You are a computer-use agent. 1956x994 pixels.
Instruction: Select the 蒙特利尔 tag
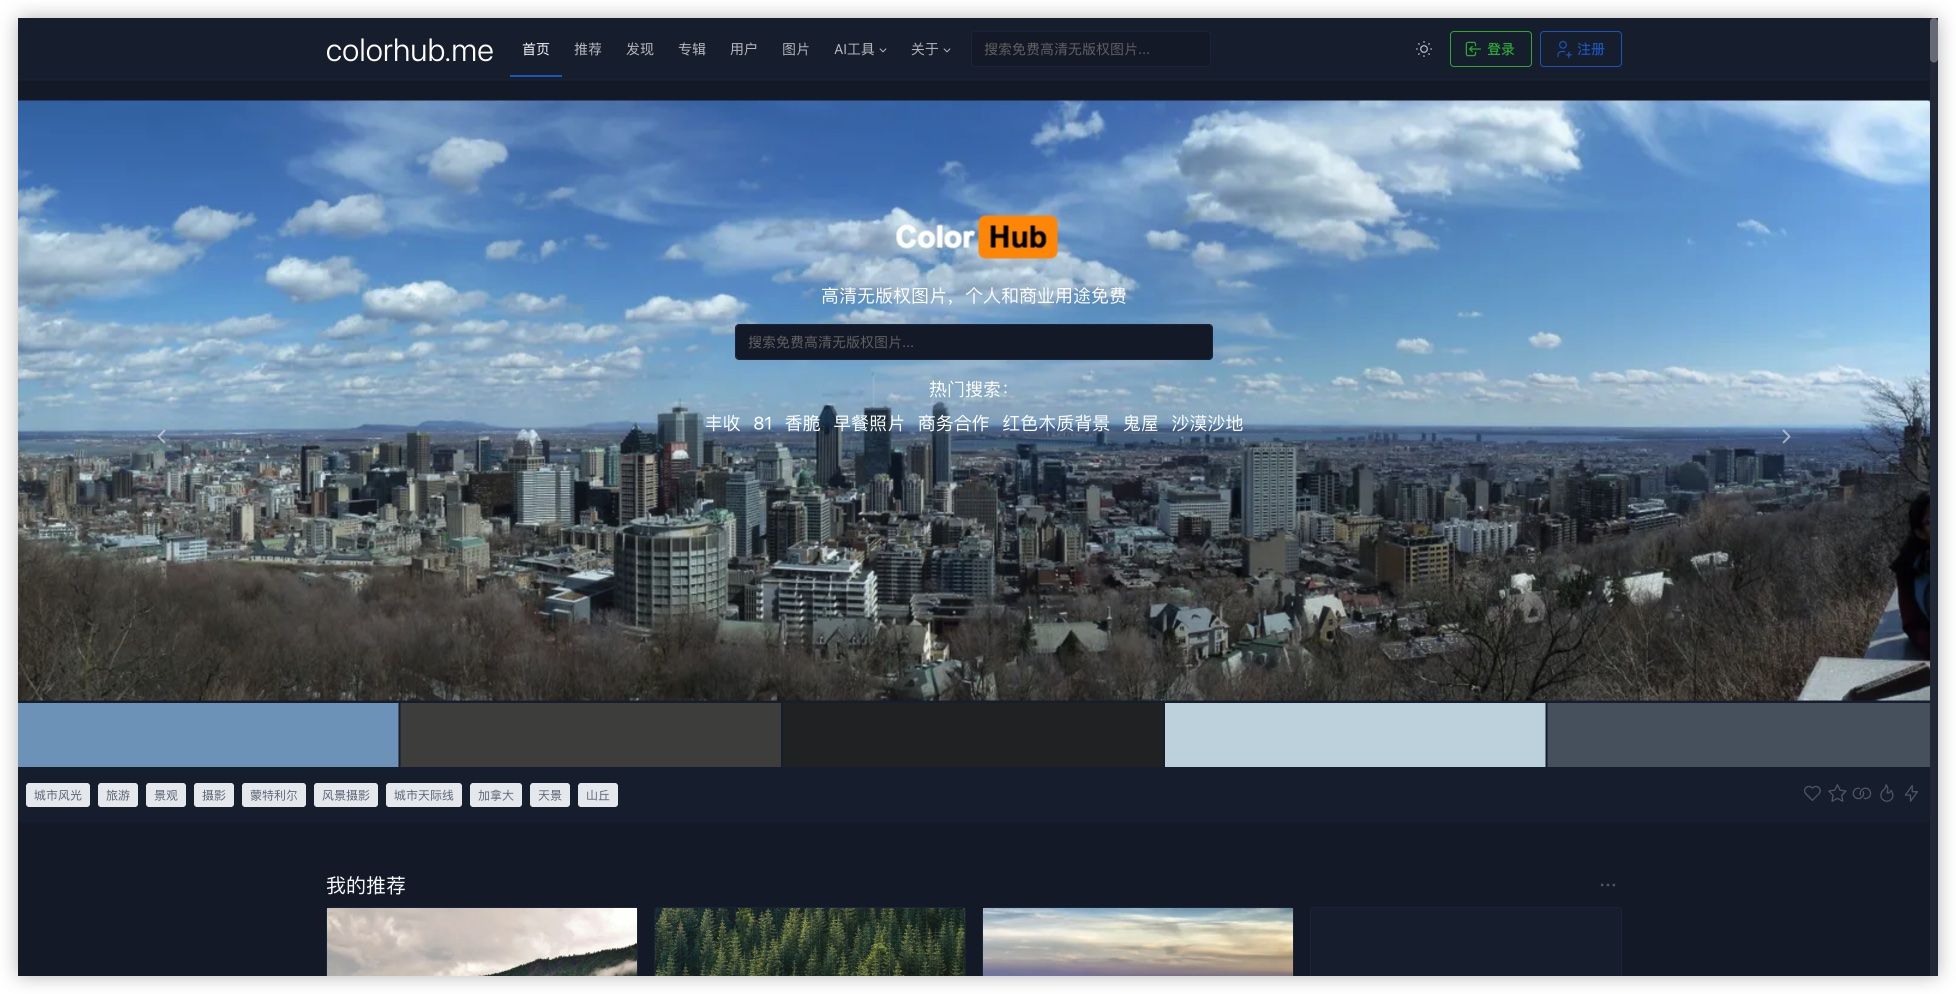coord(273,794)
